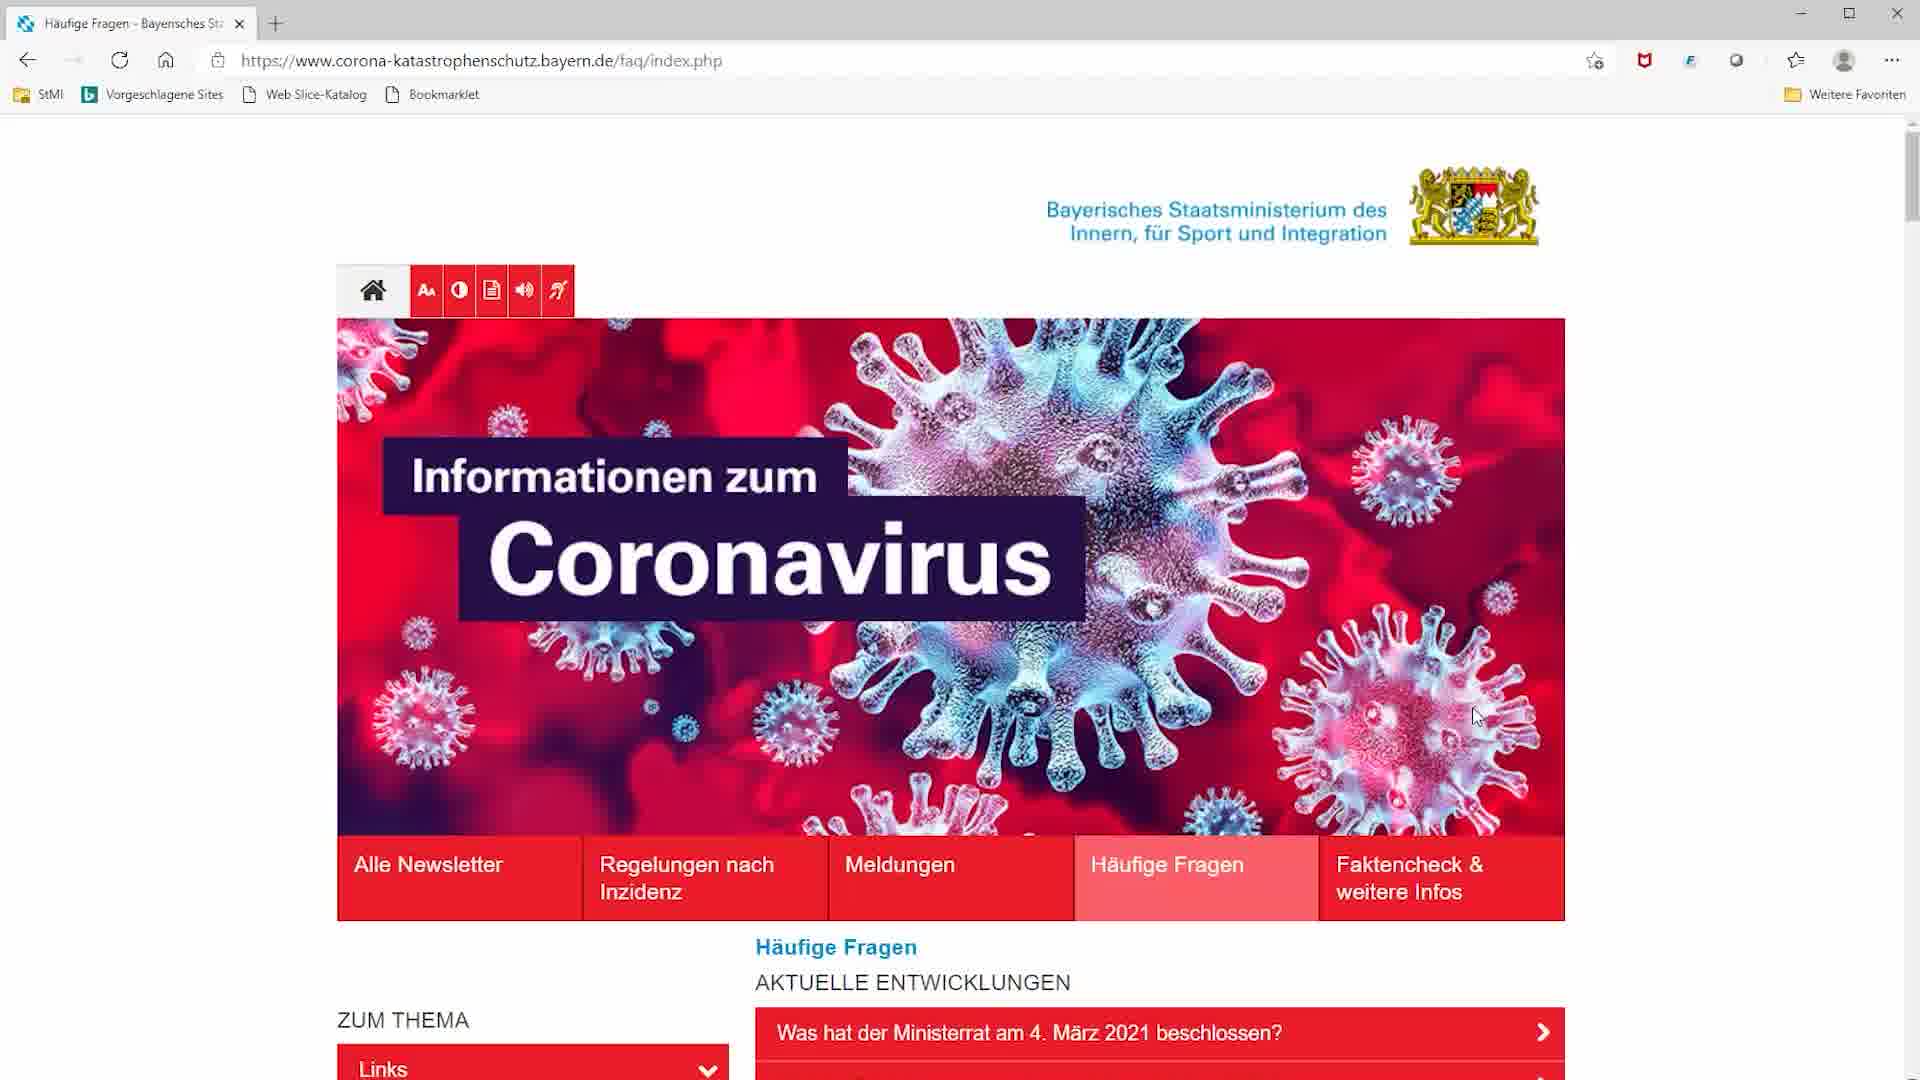Click the address bar URL
The image size is (1920, 1080).
coord(481,61)
